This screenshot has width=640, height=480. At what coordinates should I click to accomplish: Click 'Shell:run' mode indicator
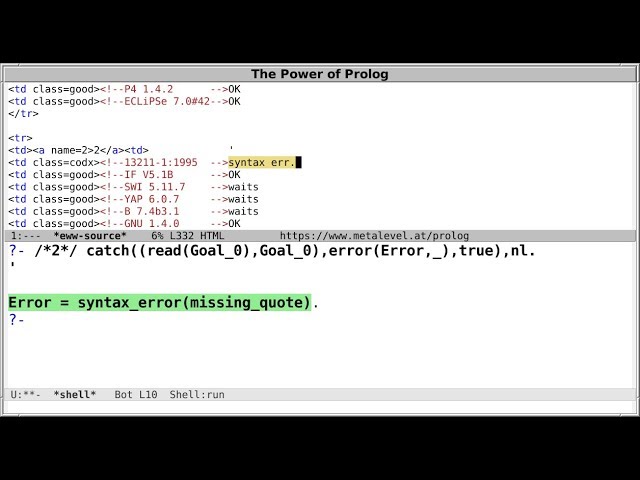point(197,395)
